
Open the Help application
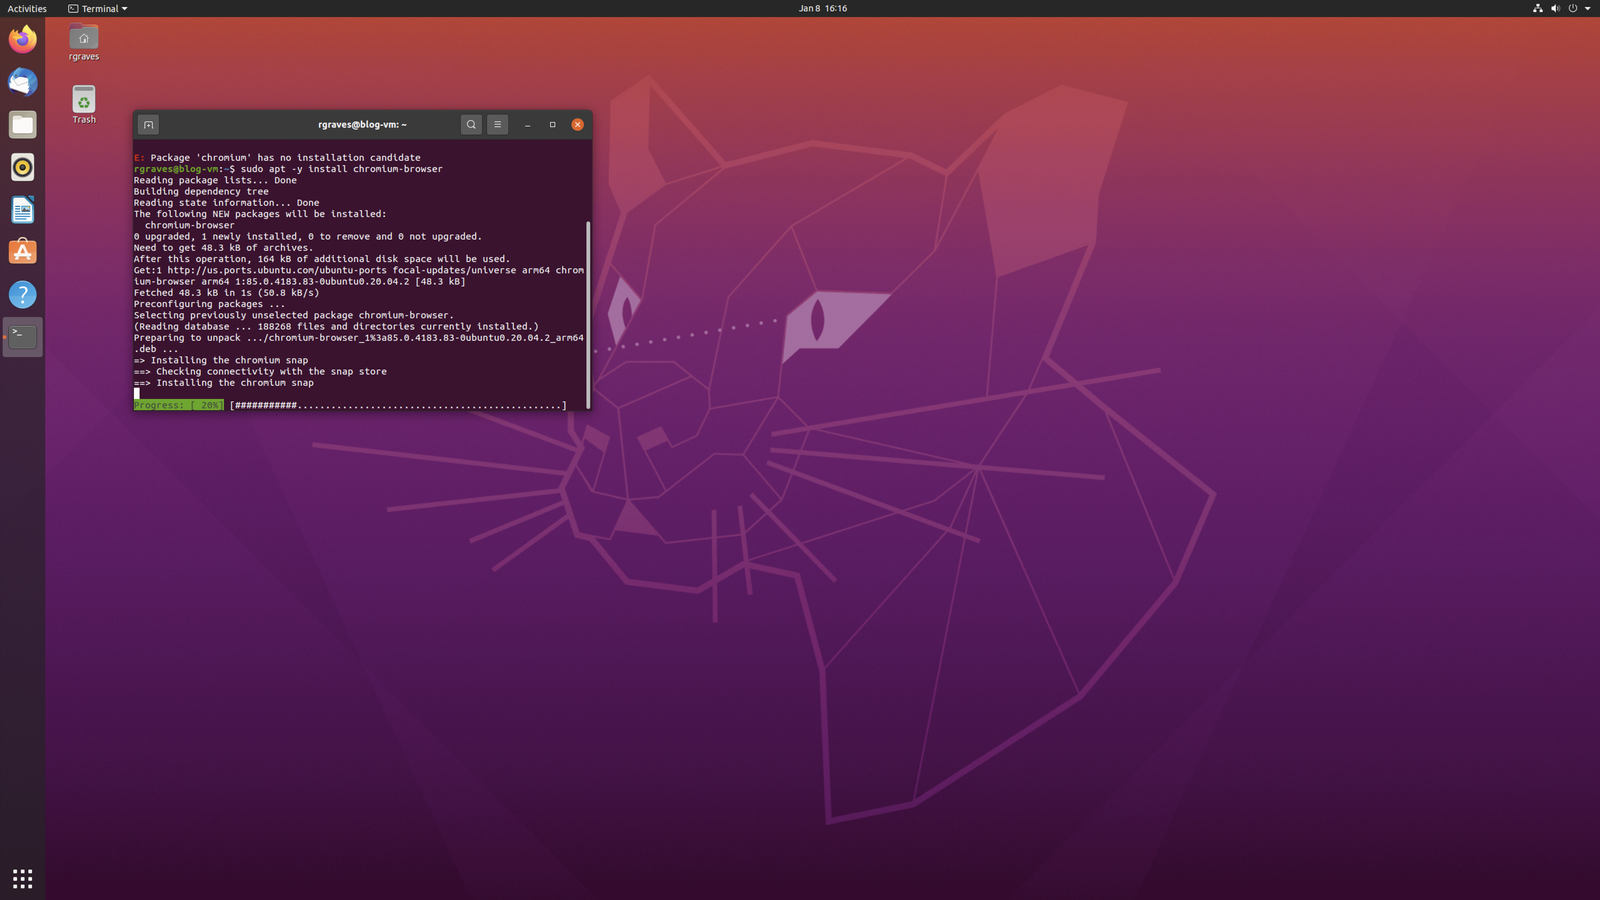(22, 295)
